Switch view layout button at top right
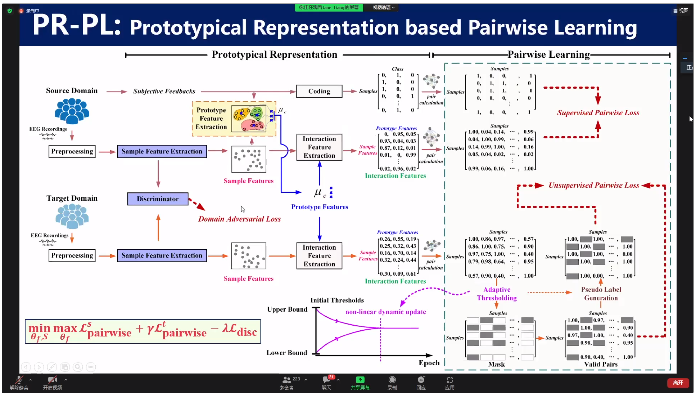Screen dimensions: 694x393 [683, 10]
